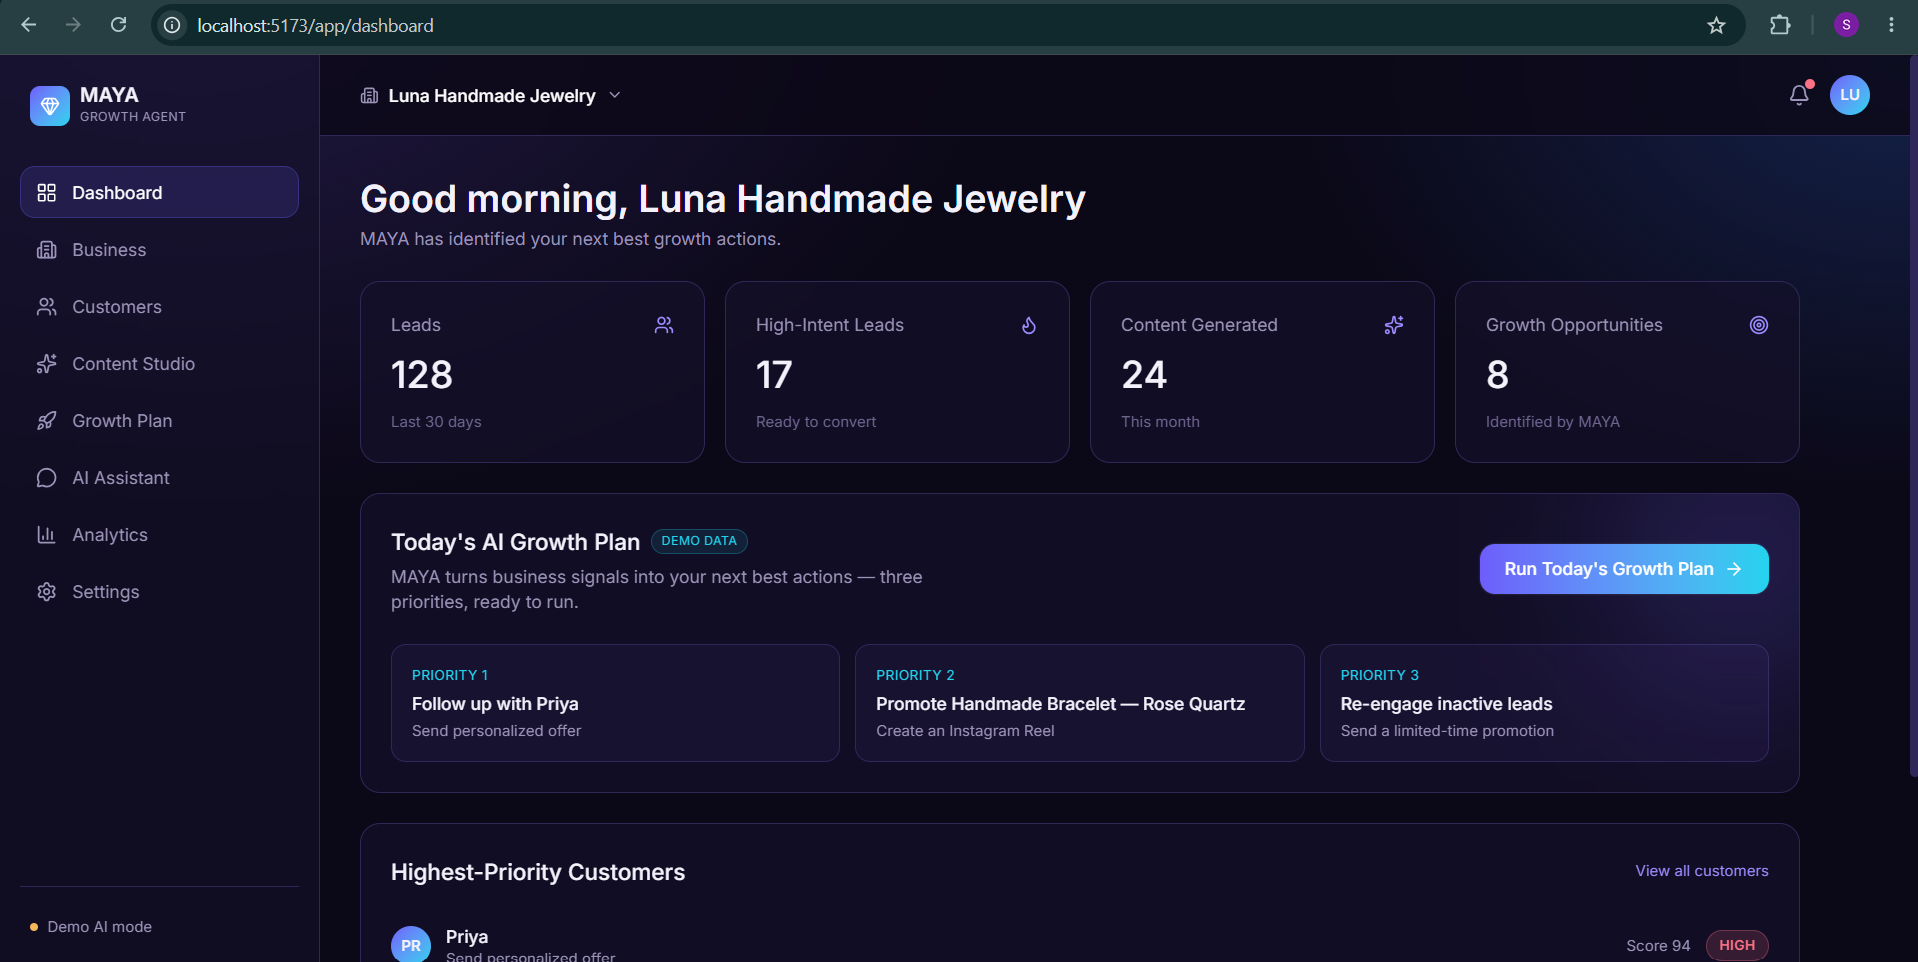The height and width of the screenshot is (962, 1918).
Task: Open Priority 2 Promote Handmade Bracelet card
Action: point(1080,703)
